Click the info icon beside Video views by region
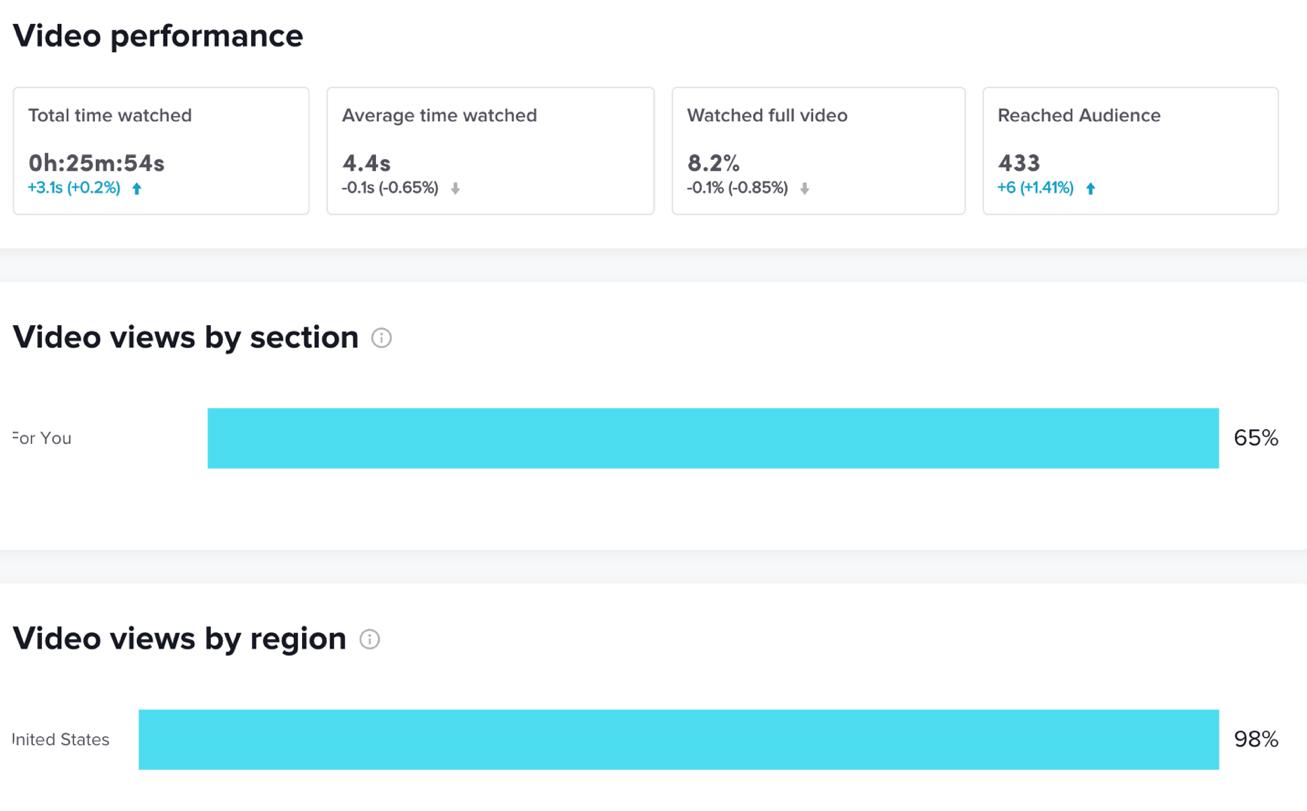 click(x=369, y=639)
